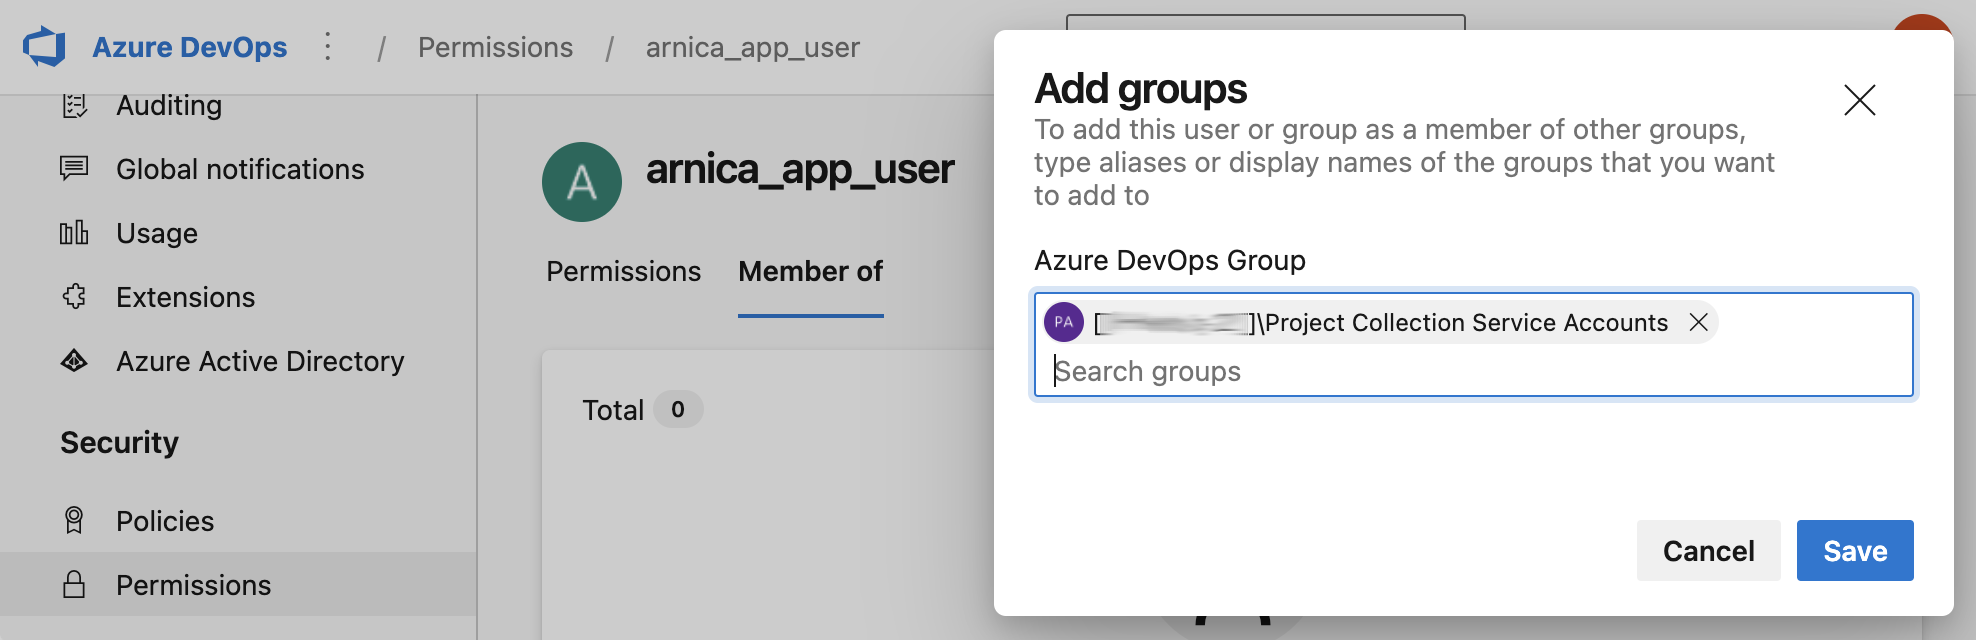
Task: Click the Extensions puzzle piece icon
Action: click(x=74, y=297)
